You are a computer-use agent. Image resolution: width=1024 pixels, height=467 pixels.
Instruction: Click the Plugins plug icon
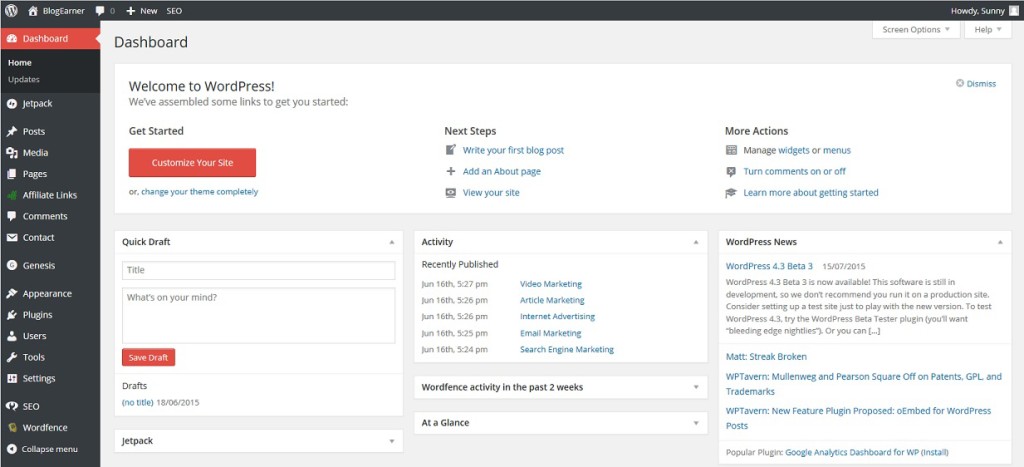(x=12, y=315)
